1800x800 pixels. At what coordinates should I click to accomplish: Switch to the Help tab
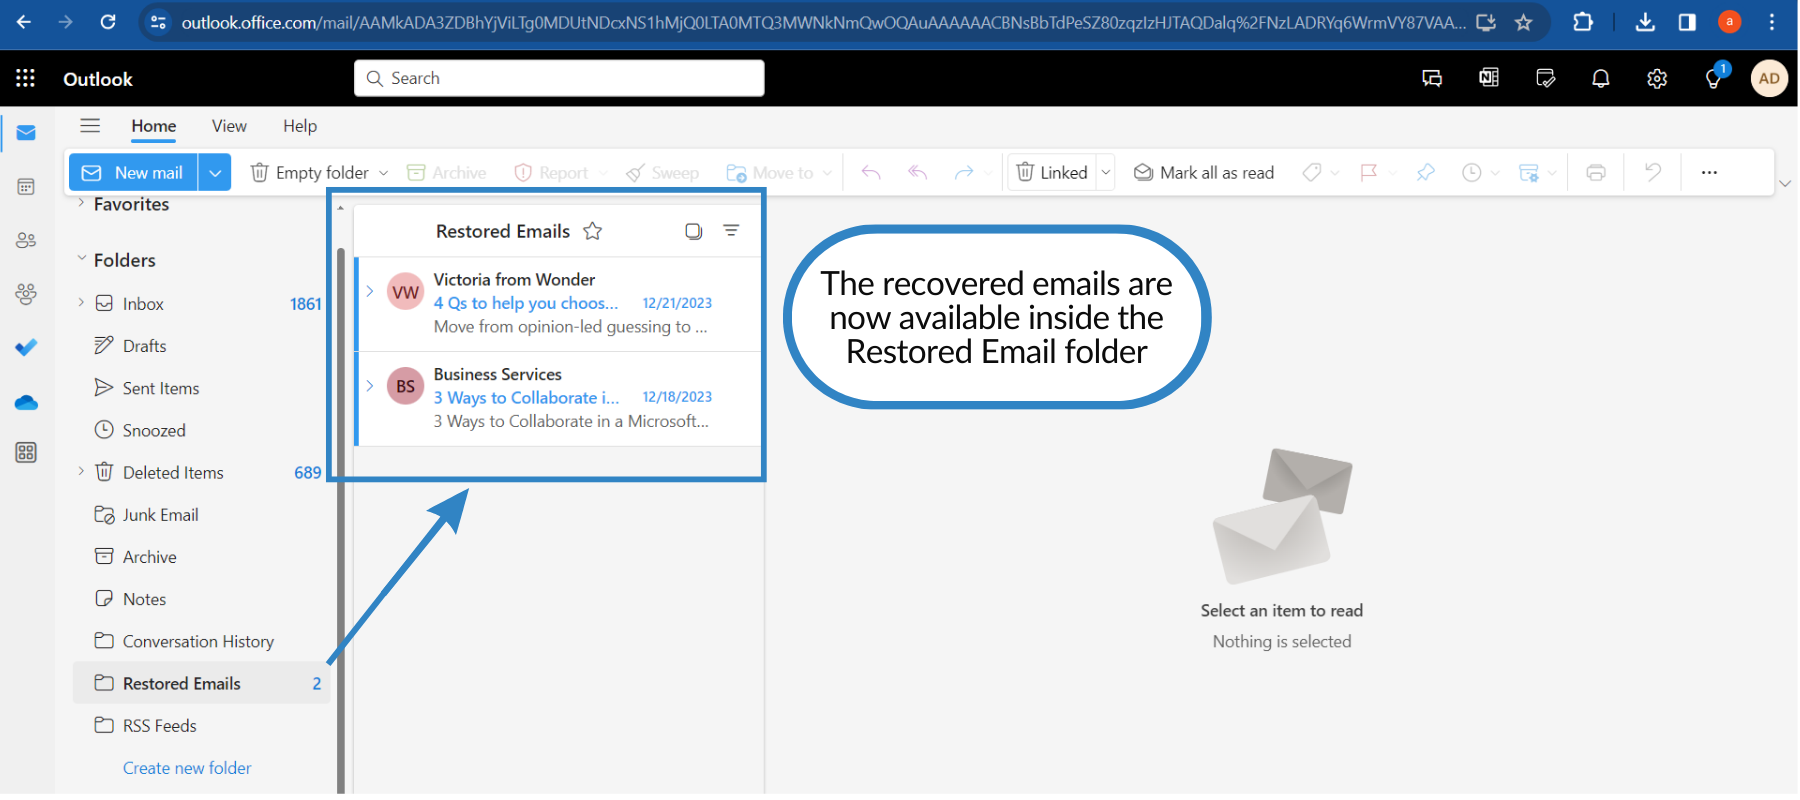click(300, 126)
